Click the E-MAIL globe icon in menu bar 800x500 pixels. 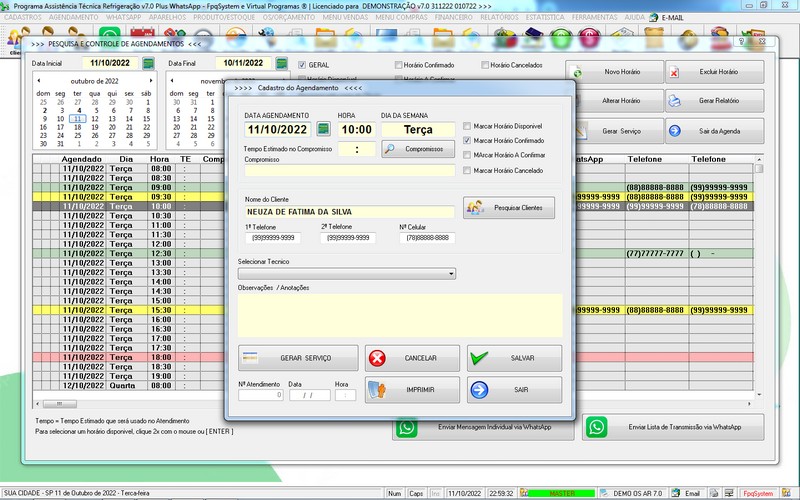654,17
